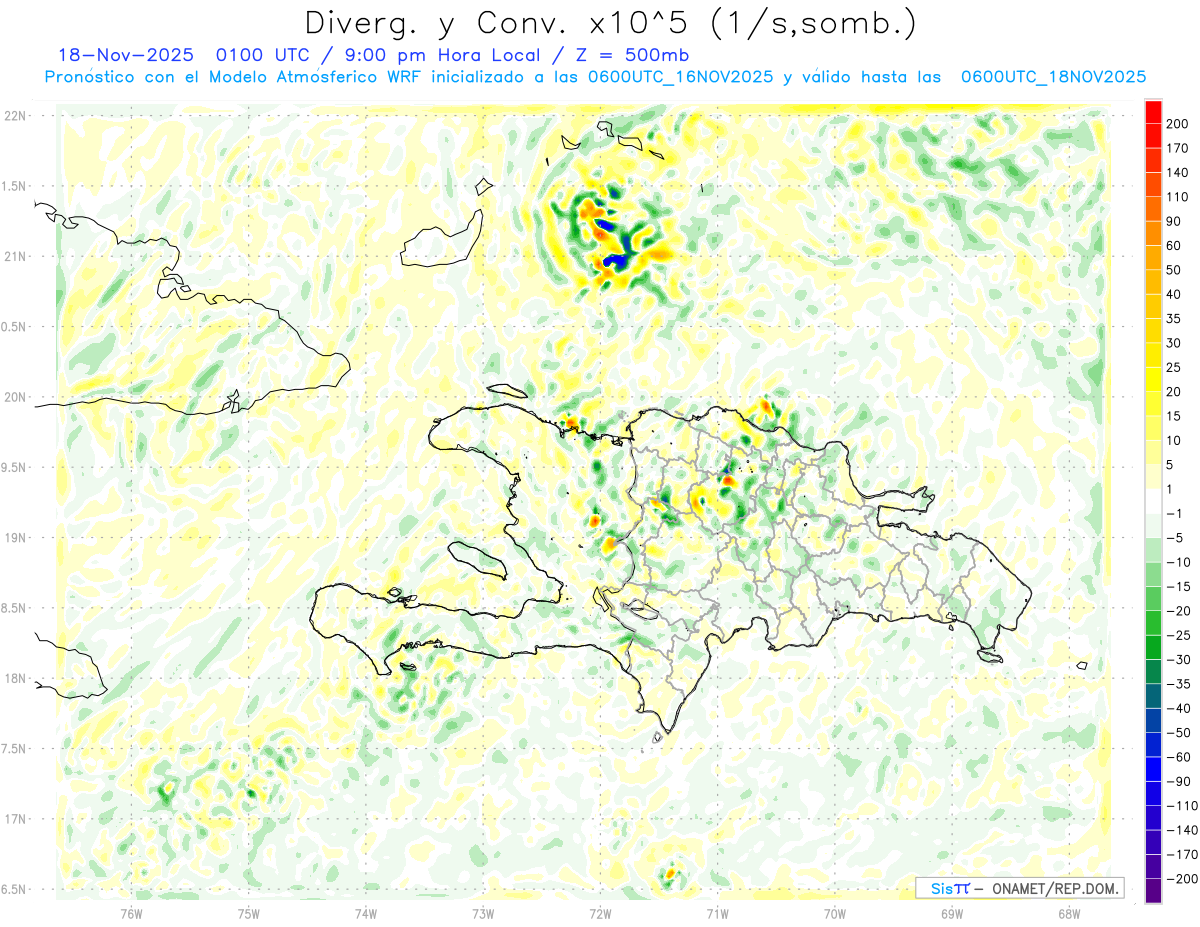
Task: Click the "-140" color scale label
Action: coord(1181,830)
